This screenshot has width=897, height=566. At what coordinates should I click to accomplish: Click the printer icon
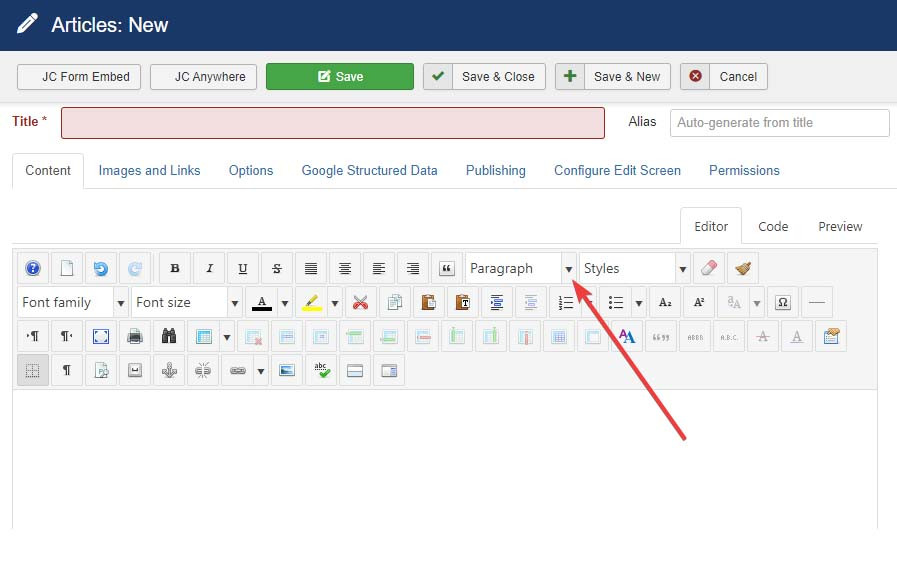135,336
